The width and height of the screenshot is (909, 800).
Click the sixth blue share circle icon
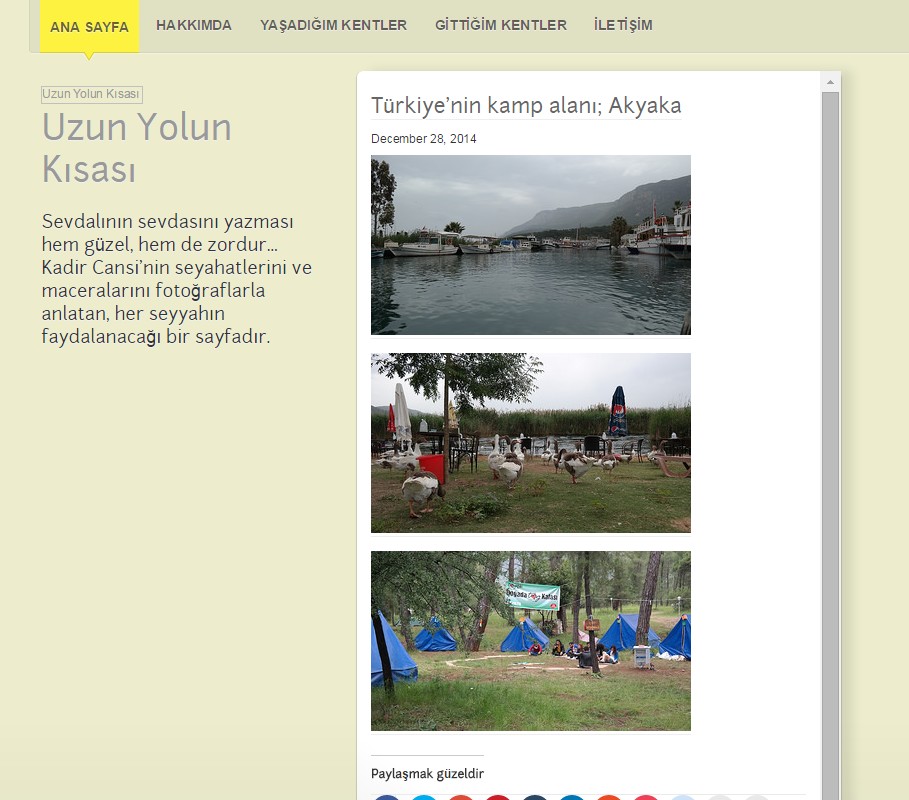click(572, 797)
